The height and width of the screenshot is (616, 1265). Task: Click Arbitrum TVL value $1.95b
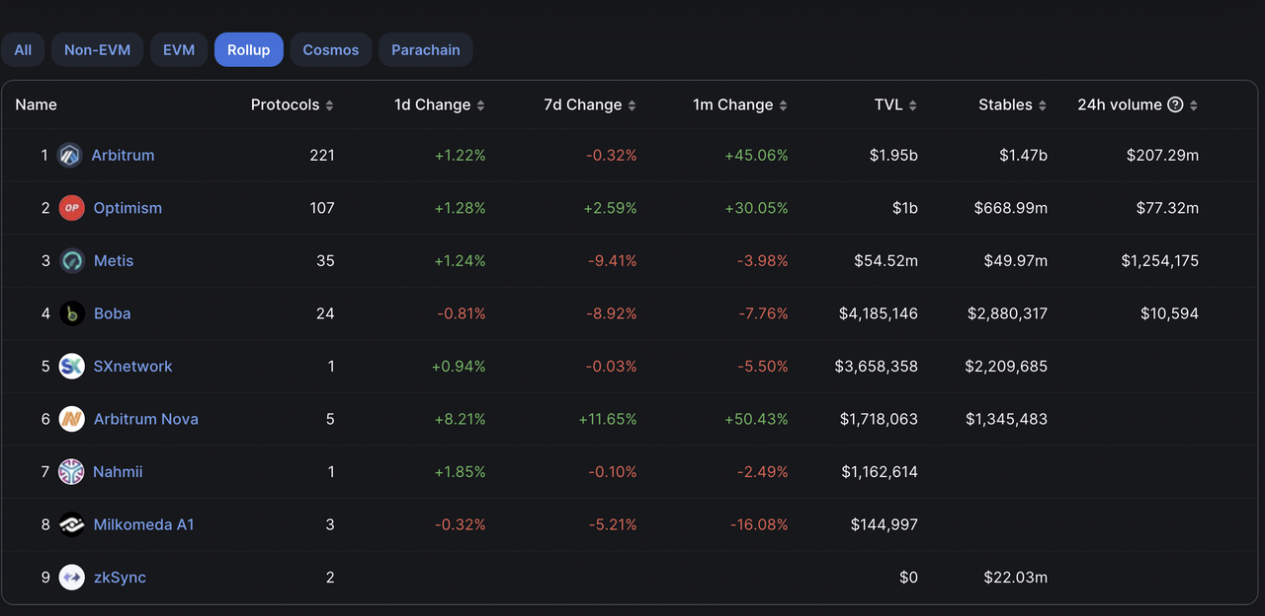pyautogui.click(x=892, y=155)
